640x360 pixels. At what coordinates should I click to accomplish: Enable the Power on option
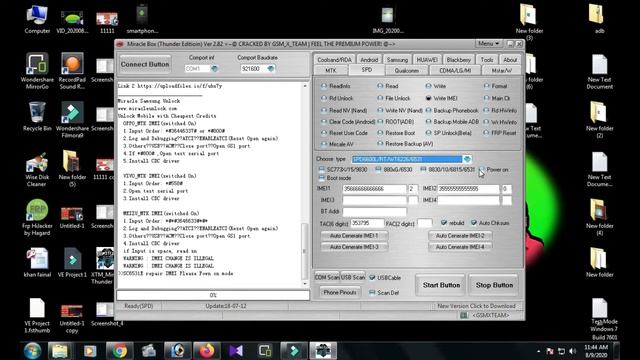482,169
